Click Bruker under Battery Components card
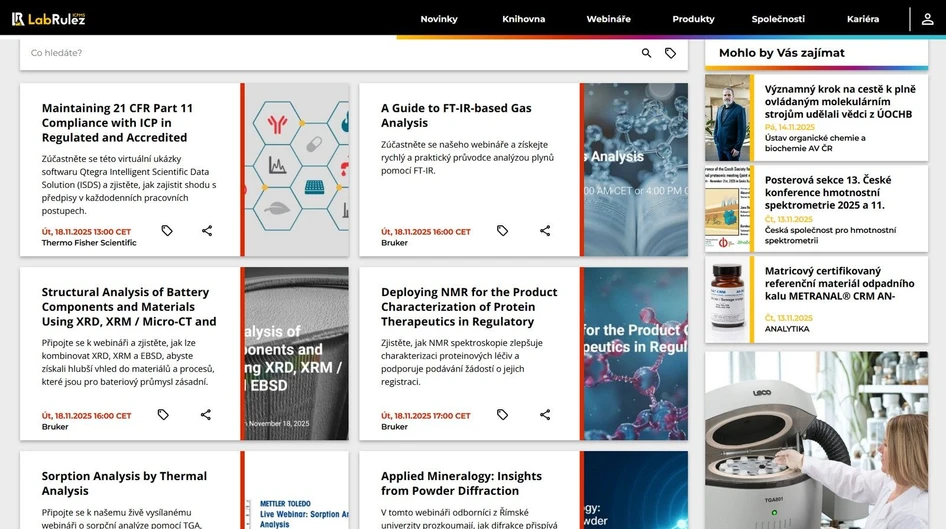This screenshot has height=529, width=946. (x=55, y=426)
